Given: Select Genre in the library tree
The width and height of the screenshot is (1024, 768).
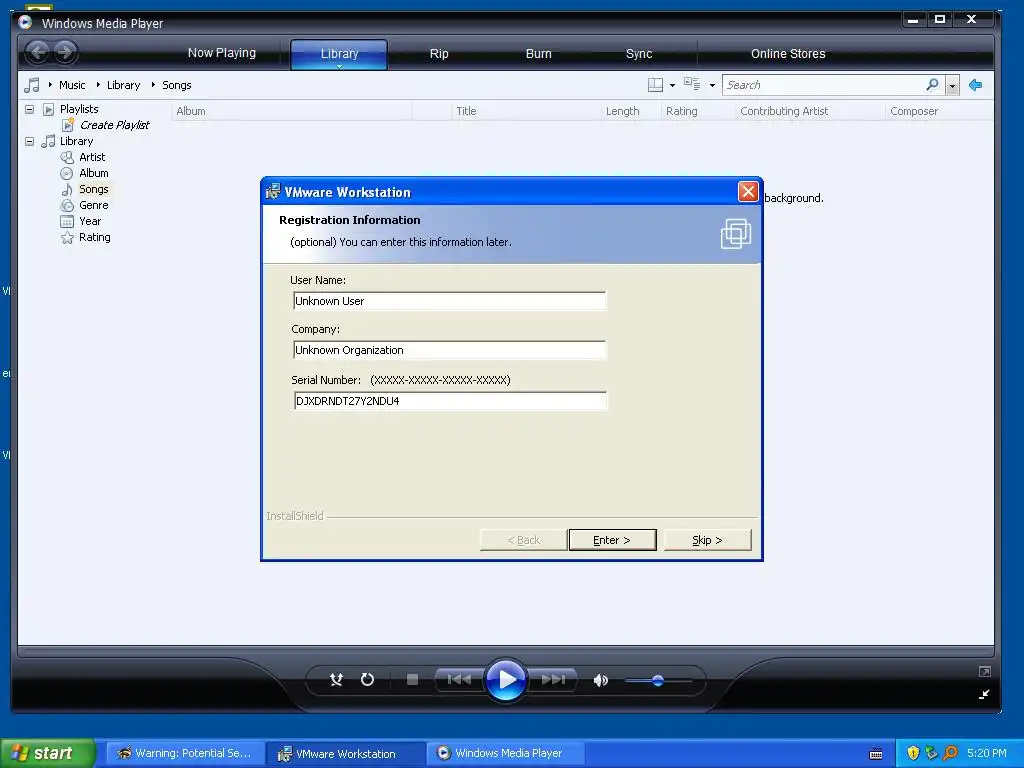Looking at the screenshot, I should point(93,205).
